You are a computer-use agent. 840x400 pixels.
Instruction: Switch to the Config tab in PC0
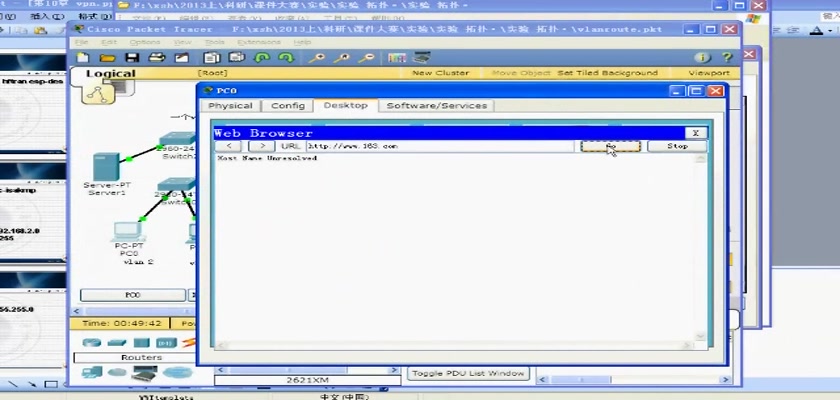point(288,105)
